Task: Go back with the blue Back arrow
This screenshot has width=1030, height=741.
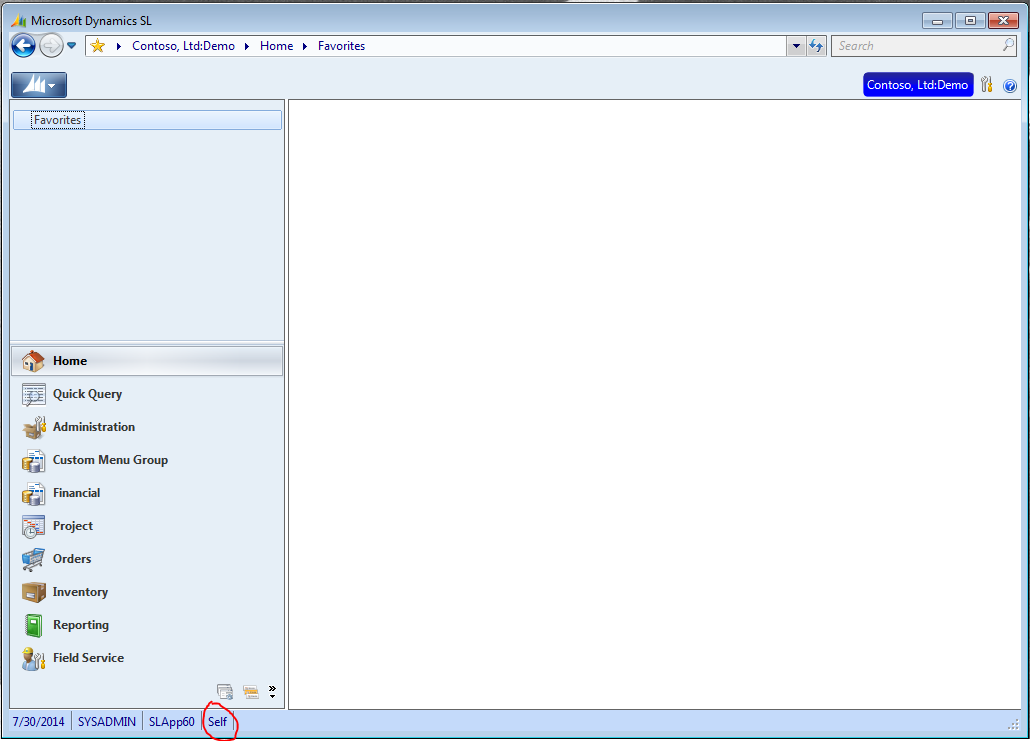Action: tap(24, 46)
